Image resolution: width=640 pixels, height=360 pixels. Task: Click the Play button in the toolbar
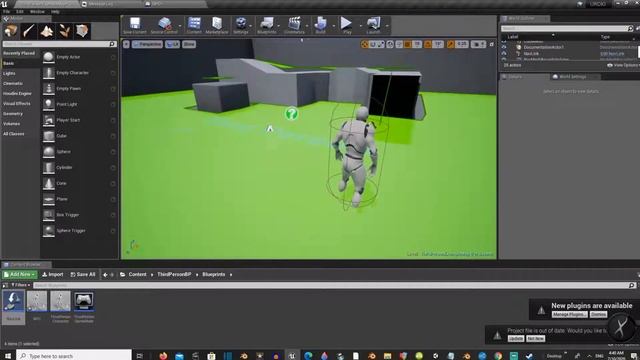click(x=347, y=23)
